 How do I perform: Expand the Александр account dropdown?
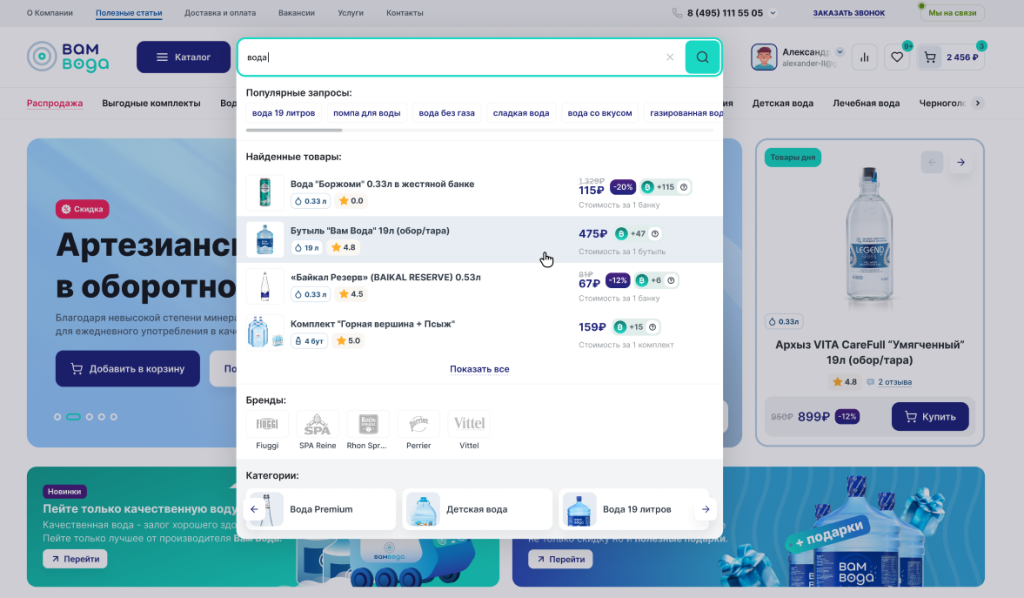(839, 52)
